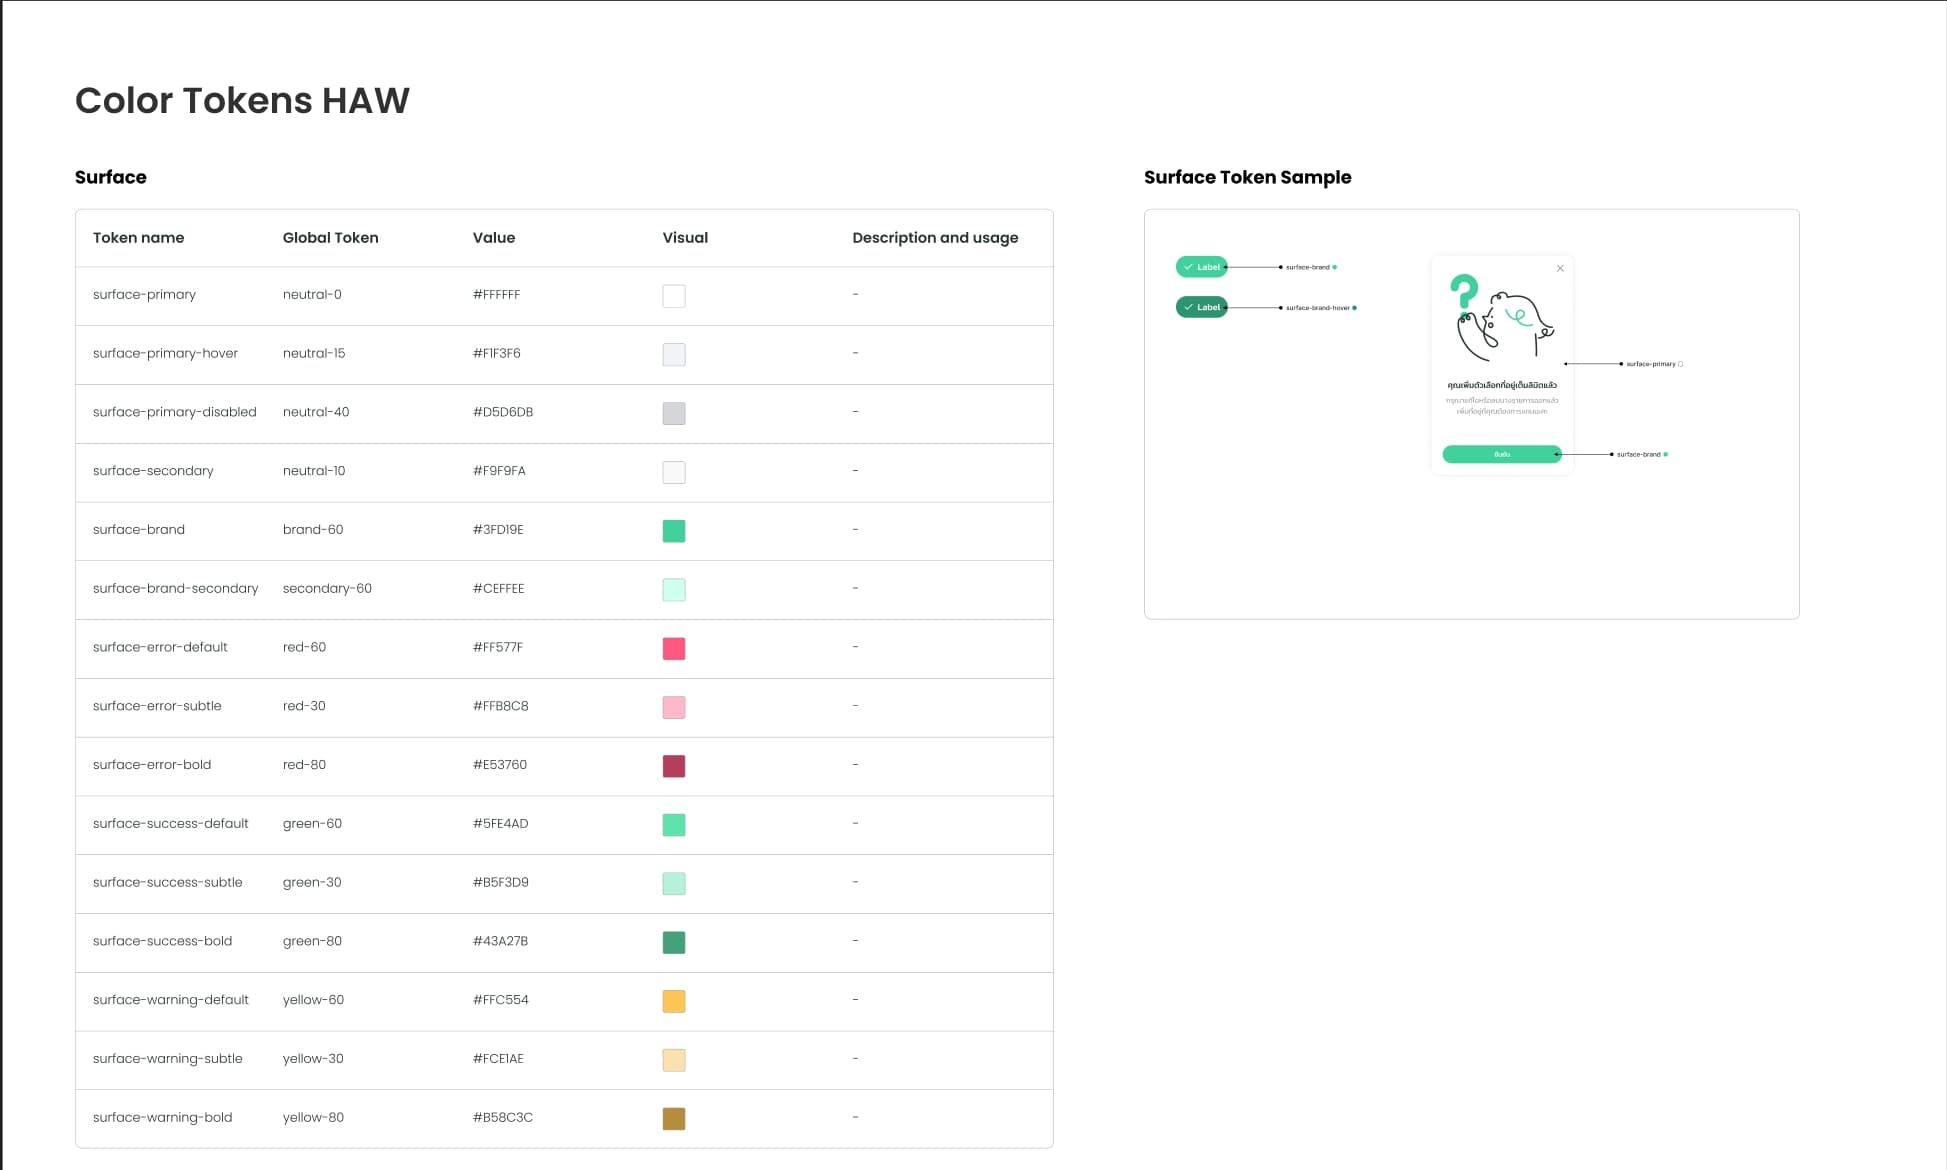Click the 'Value' column header
Image resolution: width=1947 pixels, height=1170 pixels.
[x=494, y=238]
